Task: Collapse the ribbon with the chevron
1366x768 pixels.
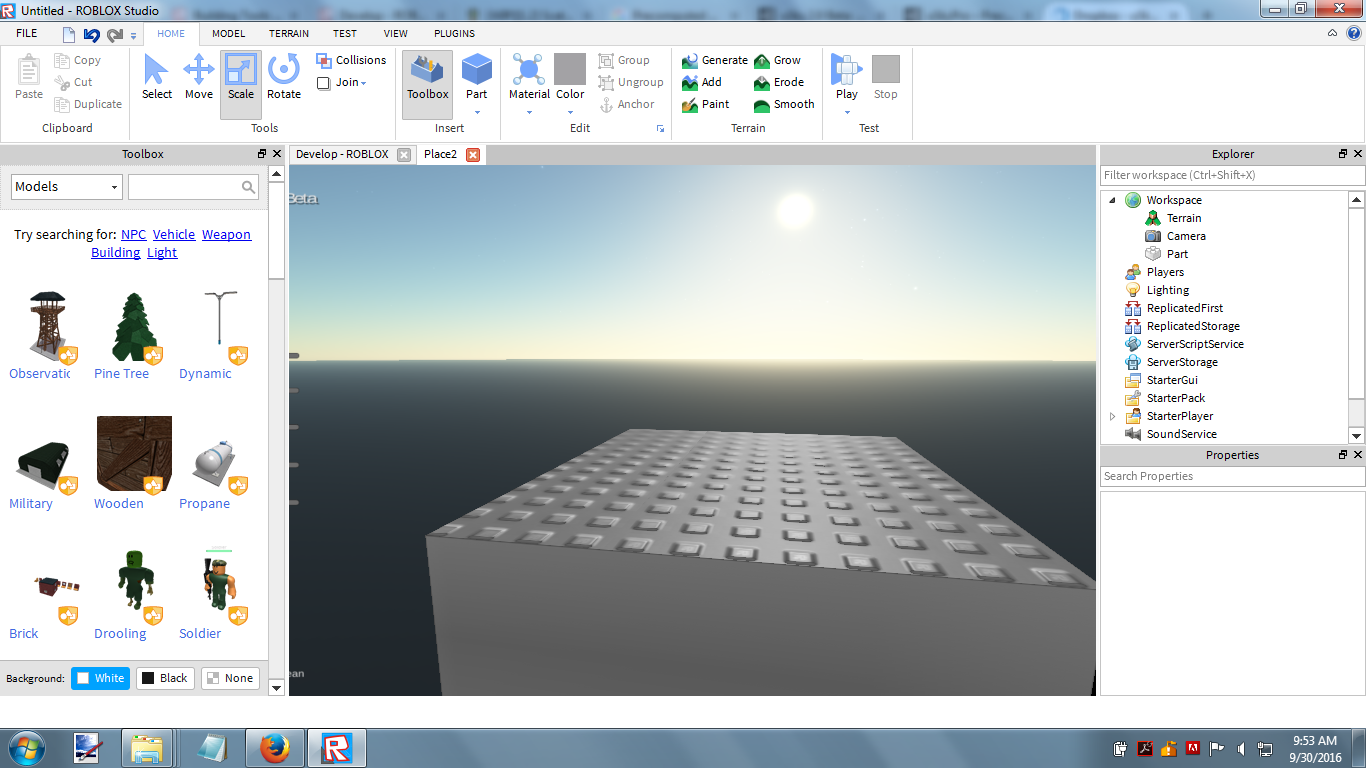Action: tap(1333, 33)
